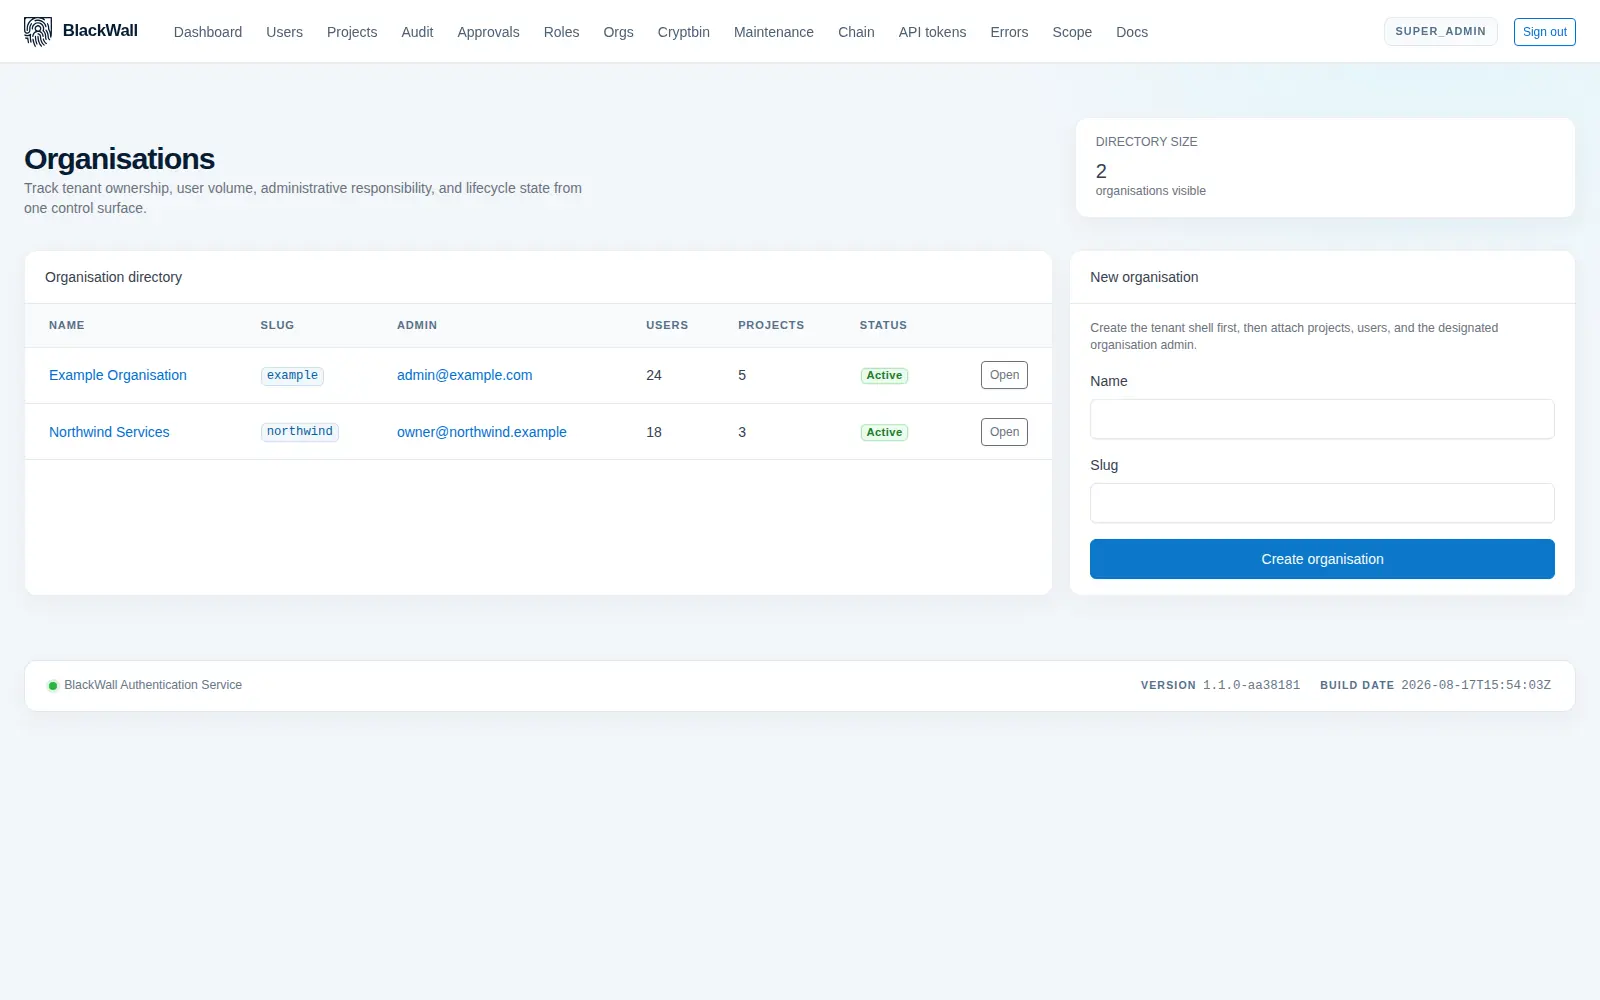This screenshot has height=1000, width=1600.
Task: Go to Approvals
Action: tap(488, 32)
